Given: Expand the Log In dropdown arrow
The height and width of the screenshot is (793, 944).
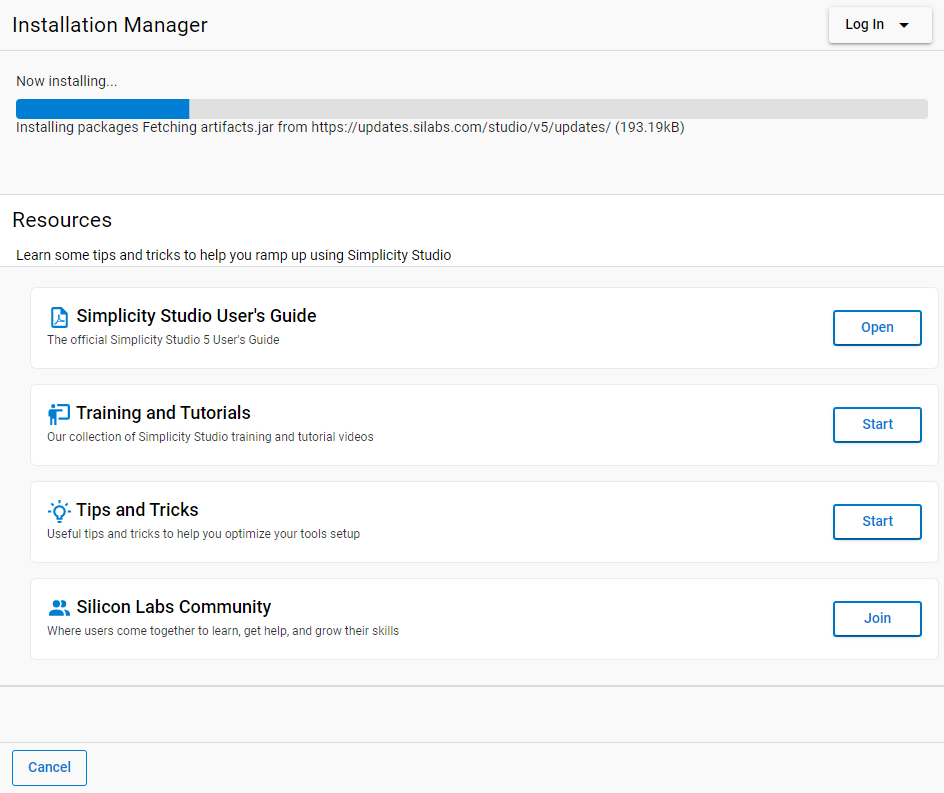Looking at the screenshot, I should point(904,25).
